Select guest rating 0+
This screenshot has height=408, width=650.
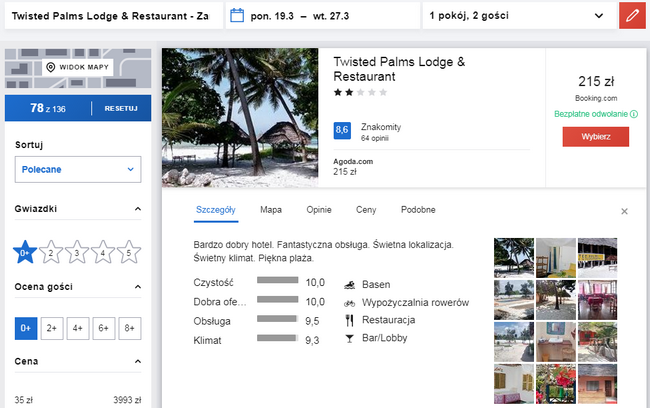click(26, 328)
